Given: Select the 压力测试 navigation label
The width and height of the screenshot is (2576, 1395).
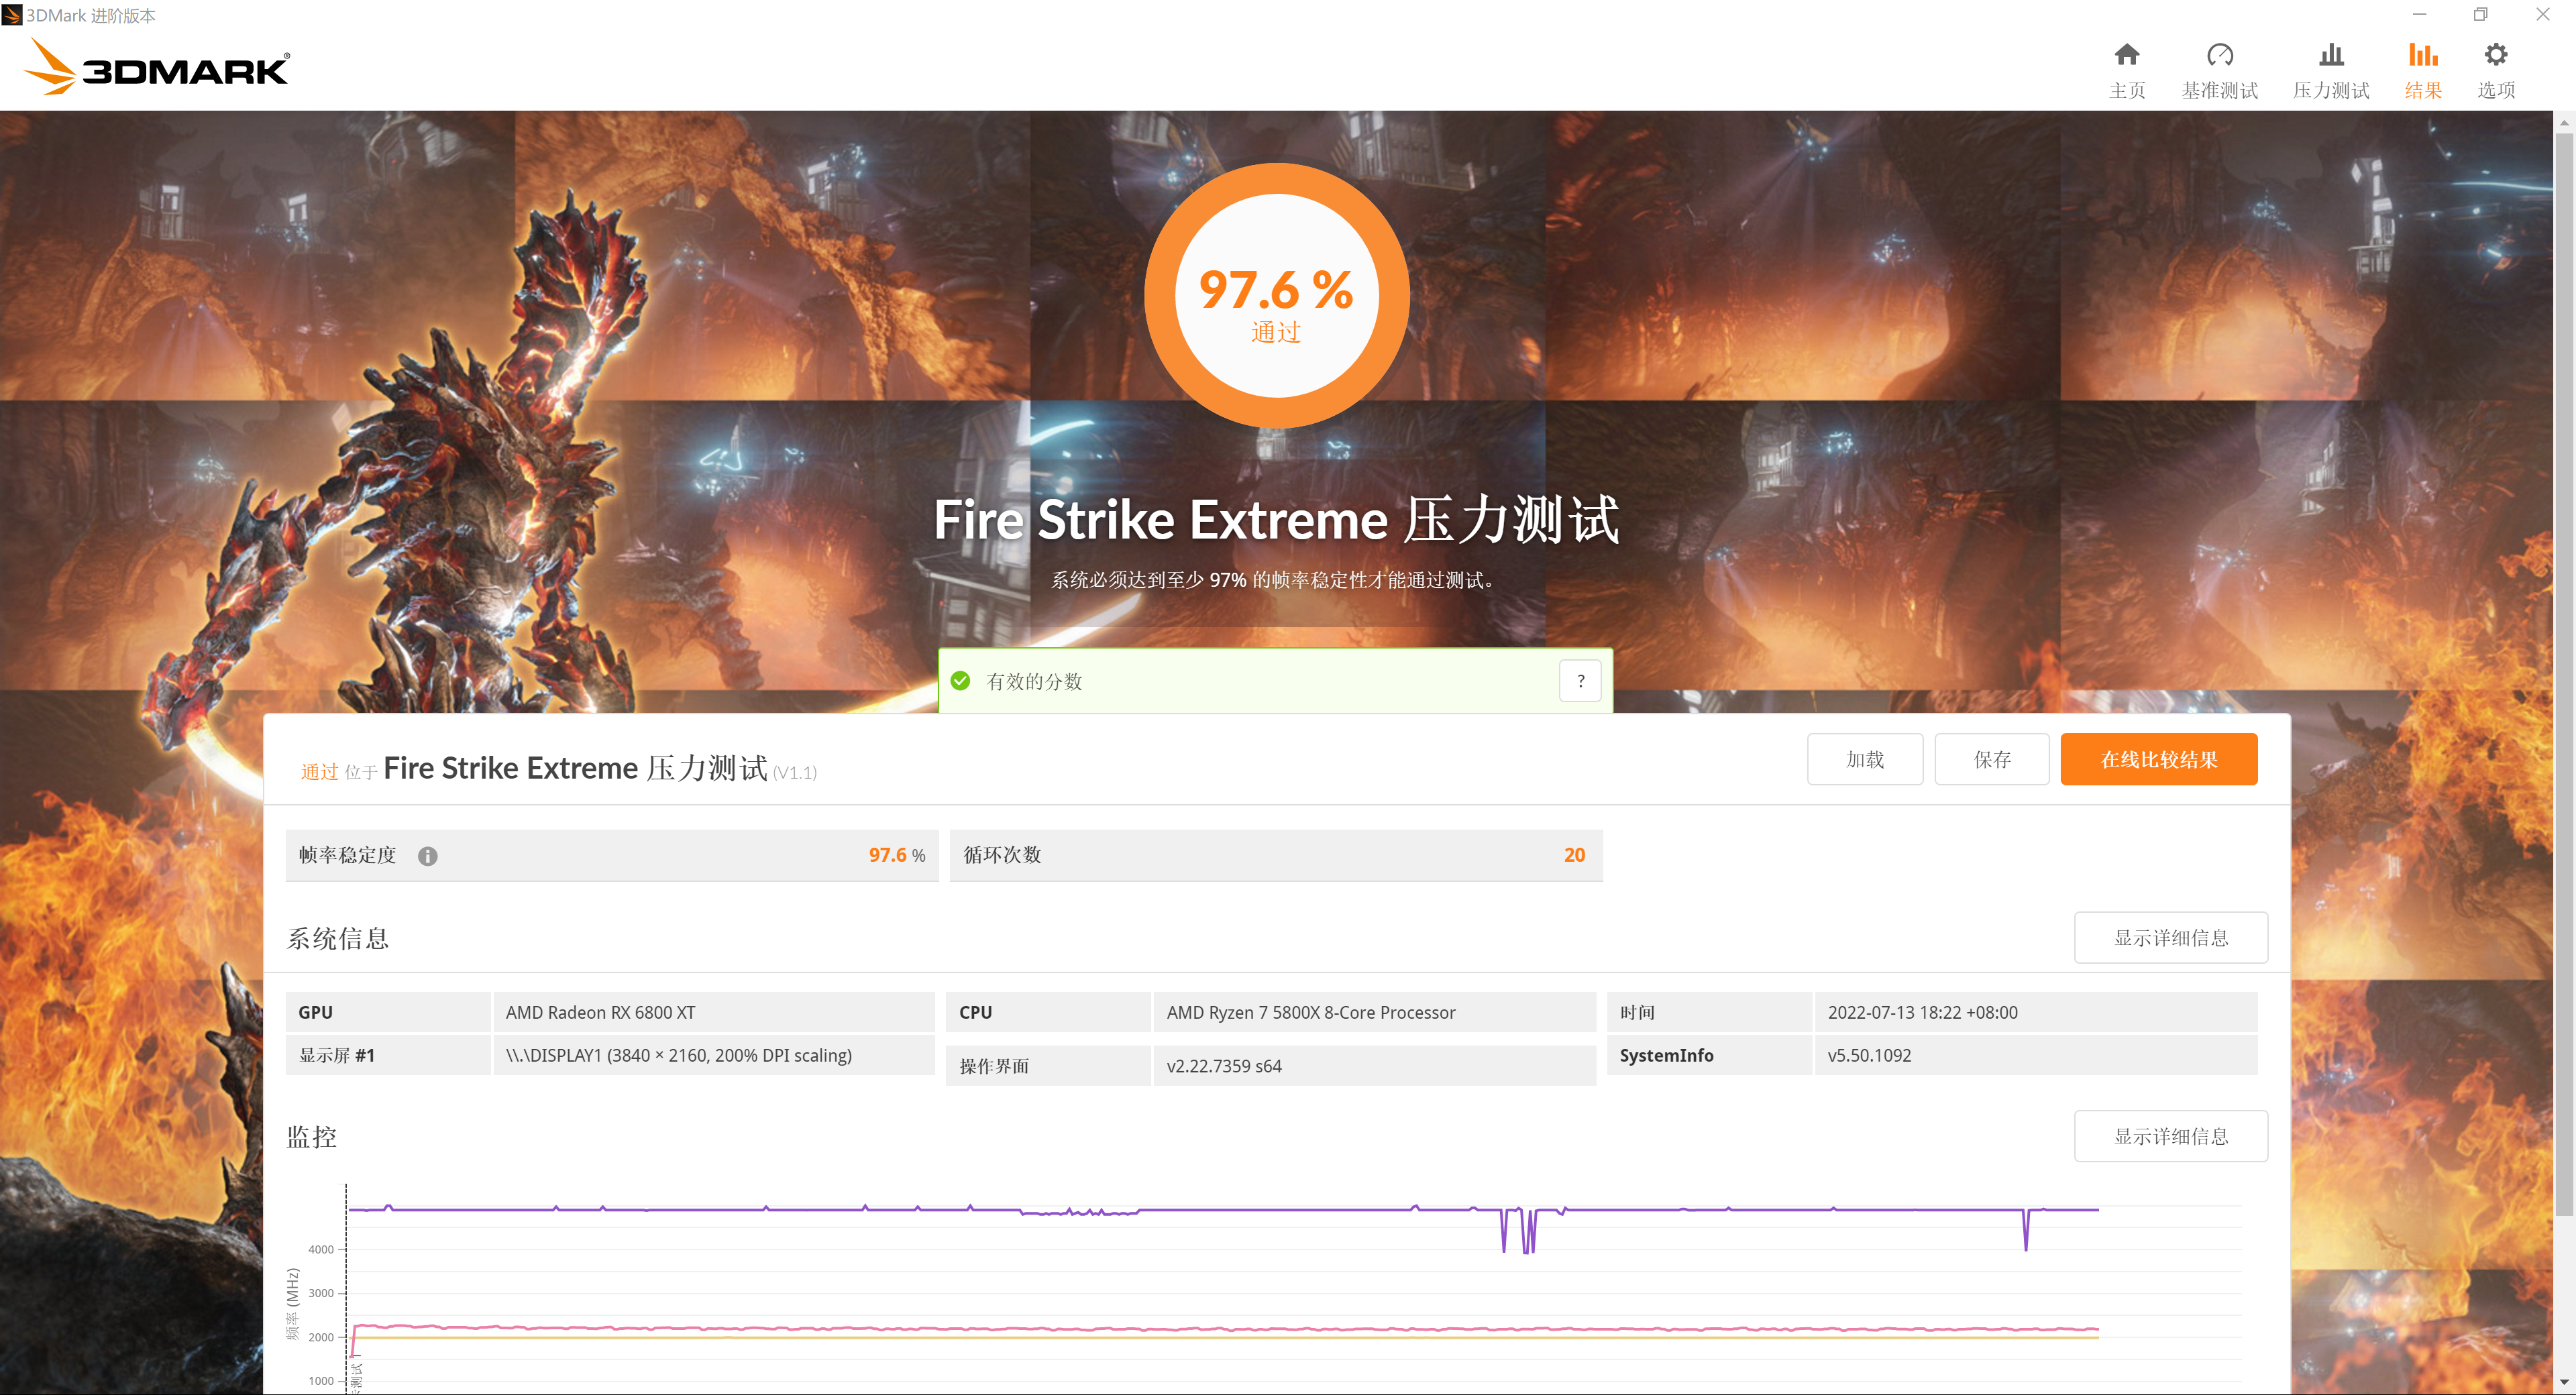Looking at the screenshot, I should [x=2331, y=90].
